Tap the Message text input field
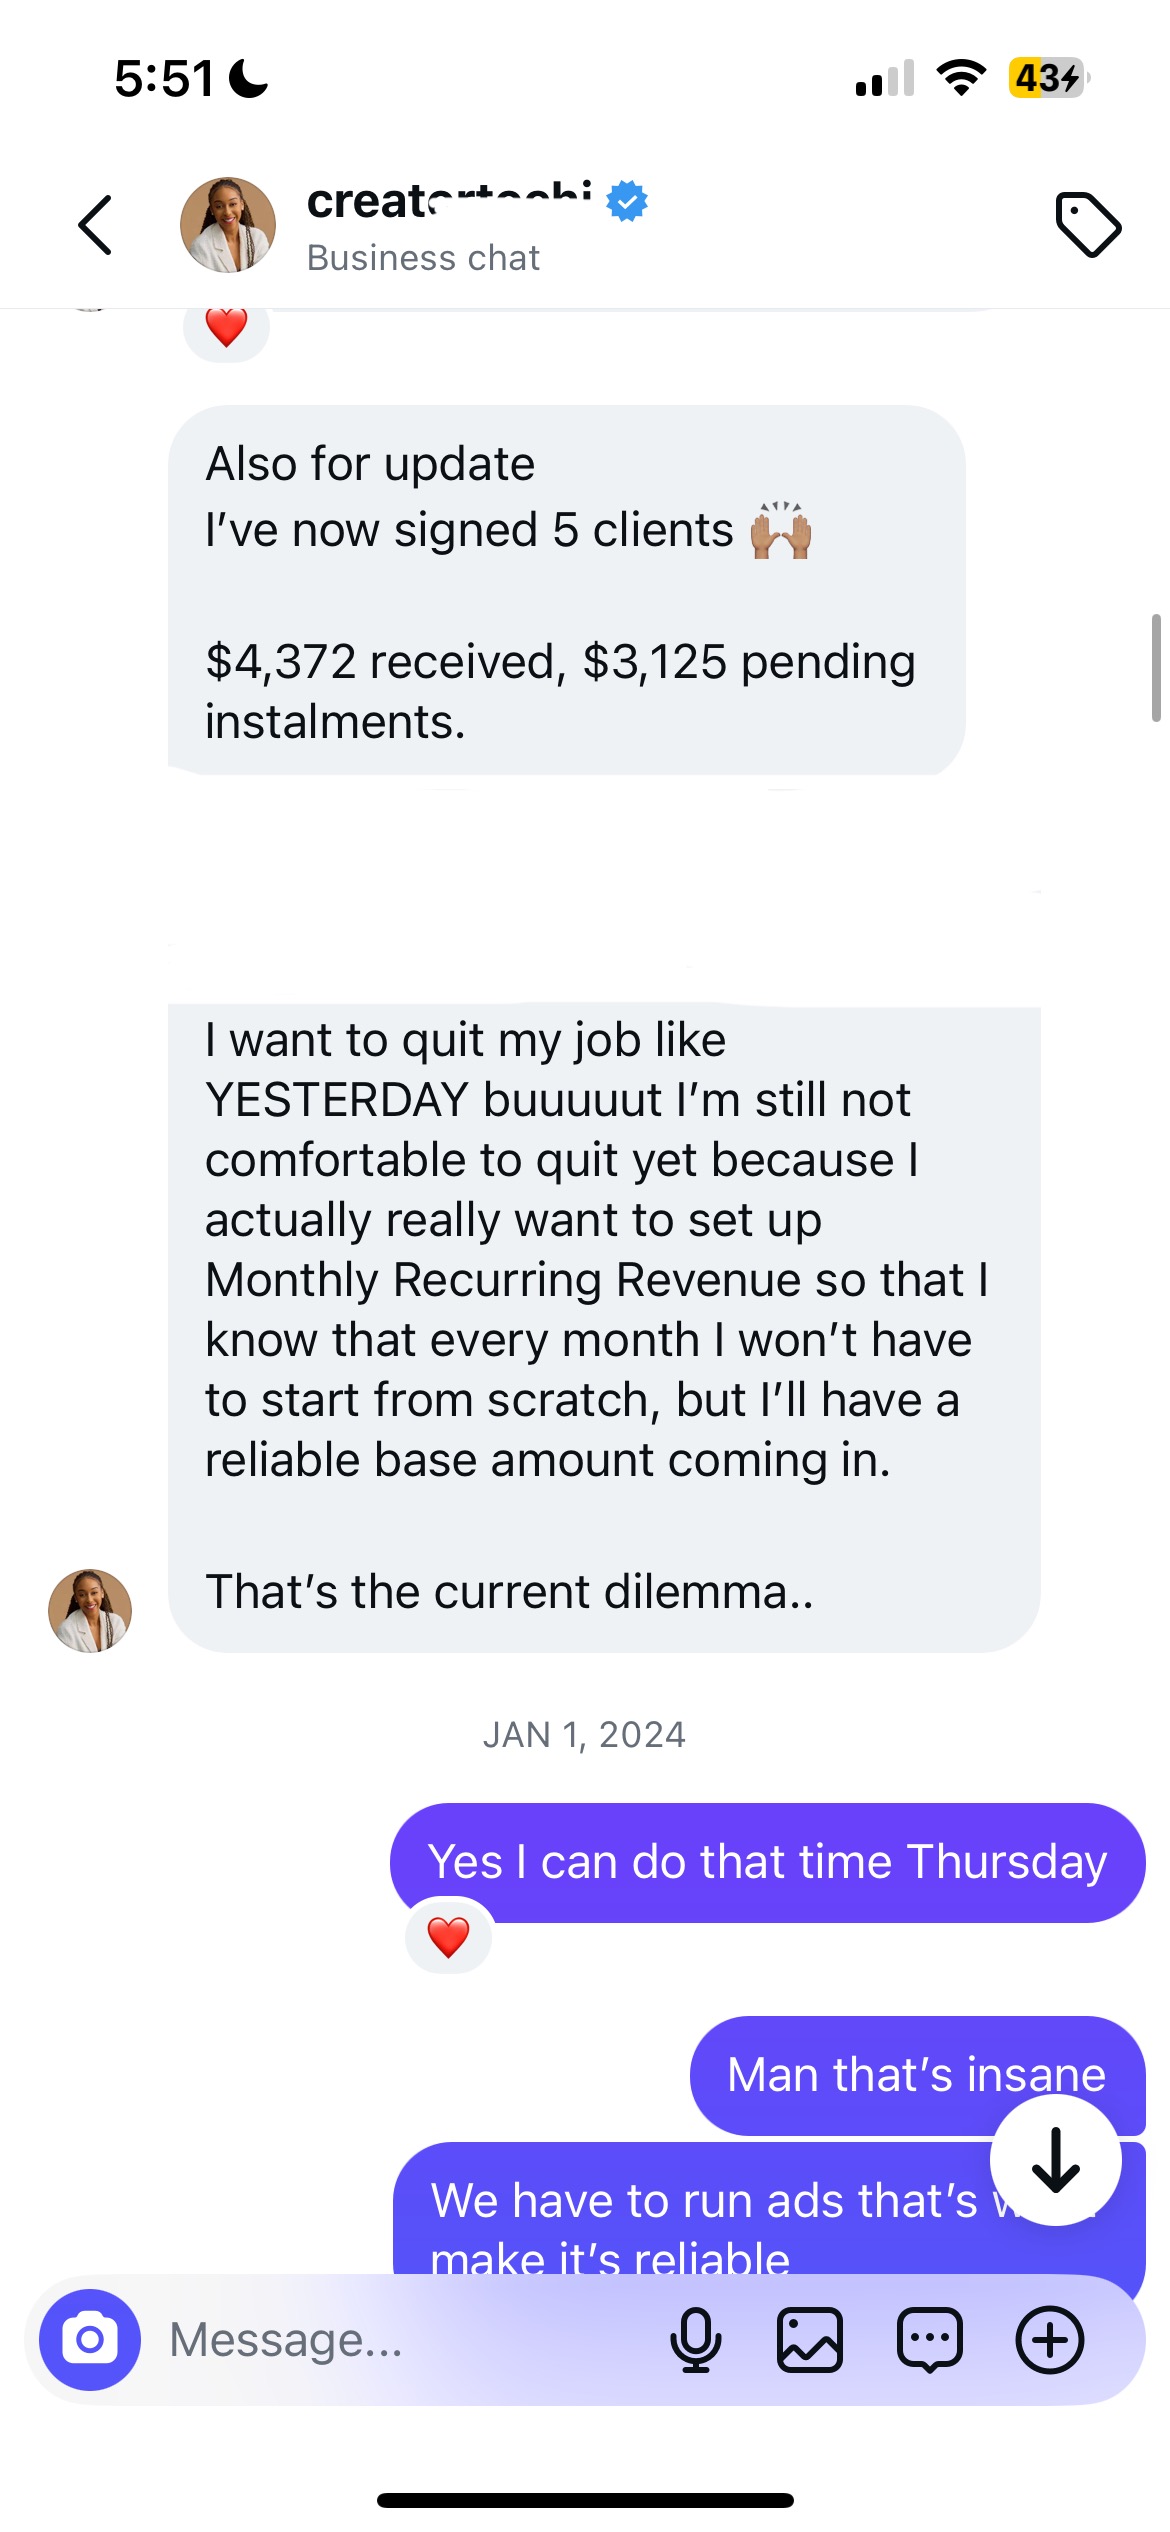Screen dimensions: 1170x2532 click(400, 2340)
